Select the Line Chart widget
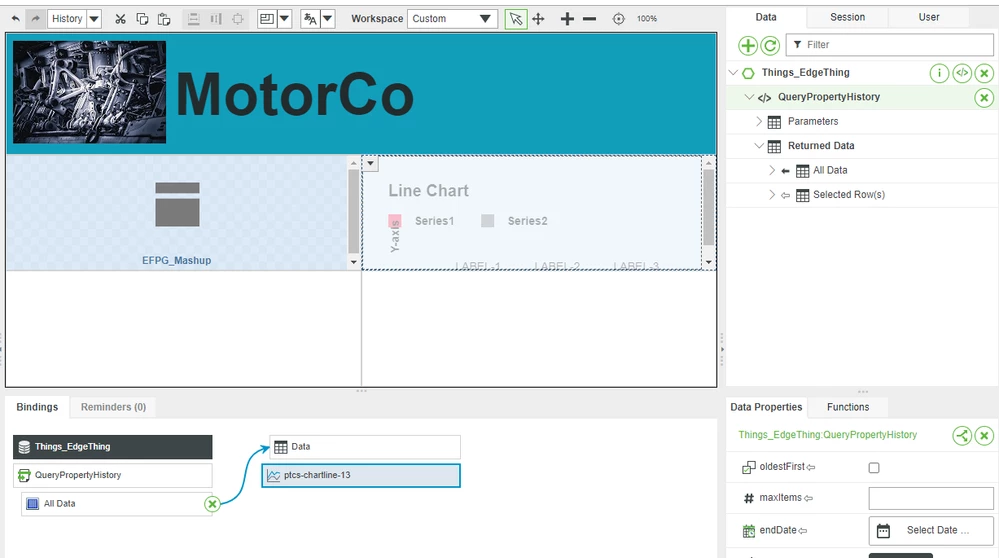The height and width of the screenshot is (558, 999). click(x=534, y=213)
